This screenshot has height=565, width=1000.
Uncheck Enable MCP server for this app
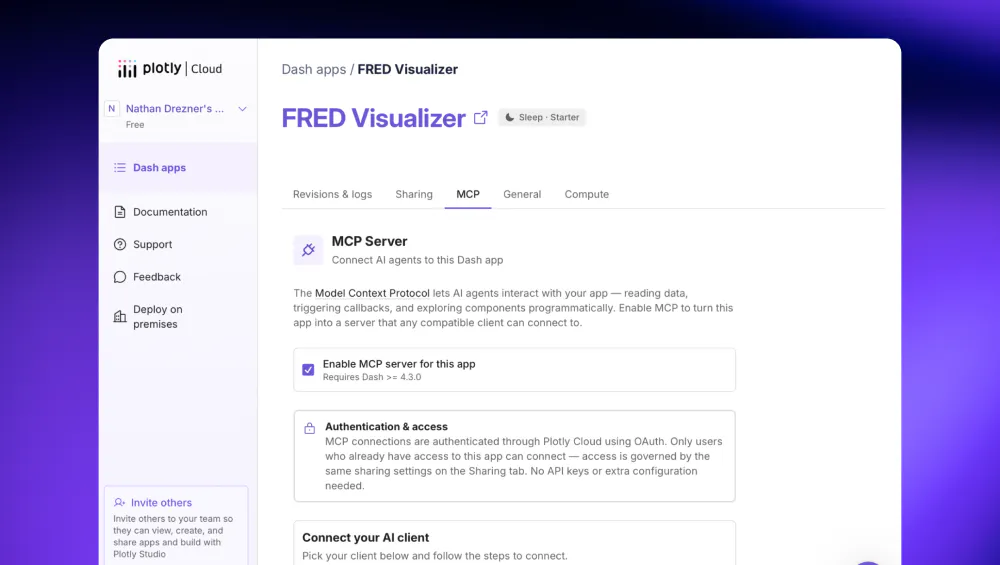pyautogui.click(x=308, y=370)
